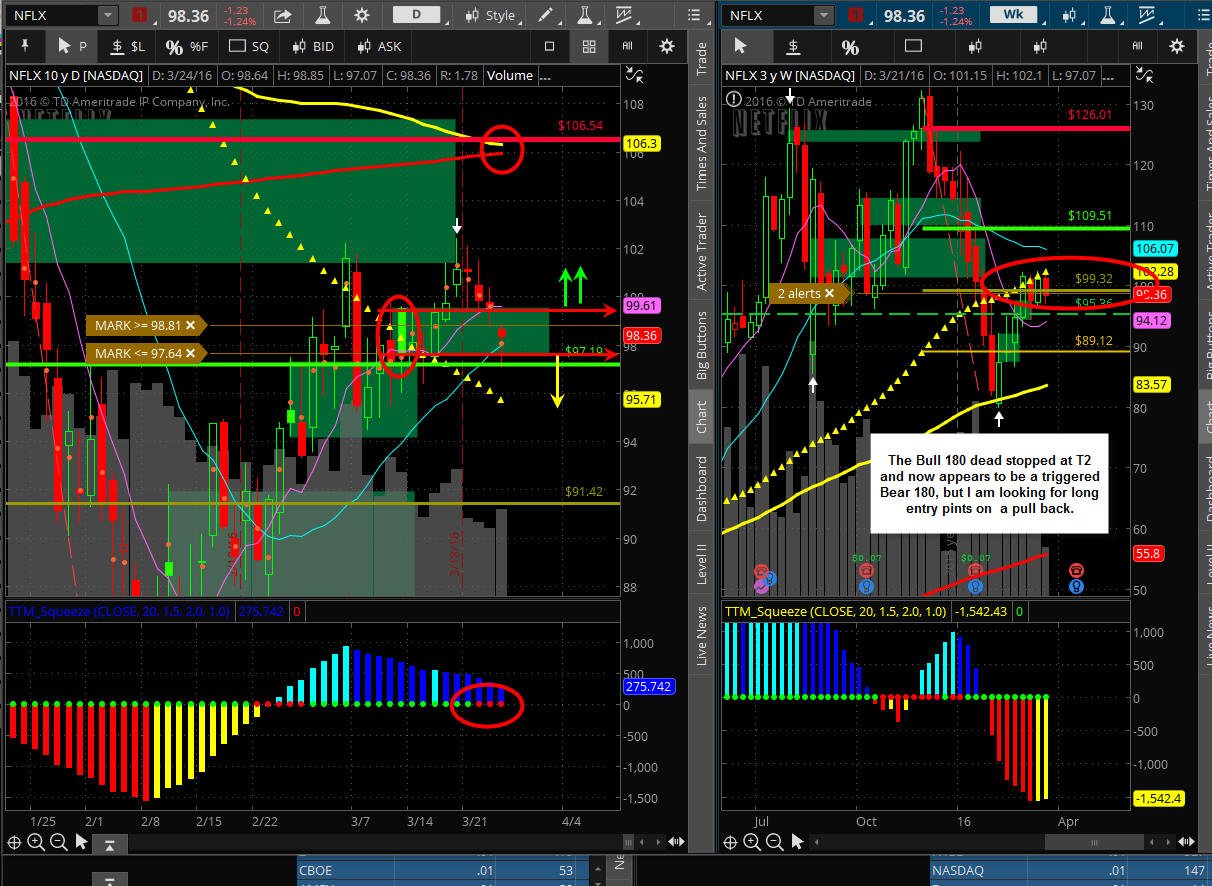The width and height of the screenshot is (1212, 886).
Task: Open drawing settings gear in right chart toolbar
Action: 1177,46
